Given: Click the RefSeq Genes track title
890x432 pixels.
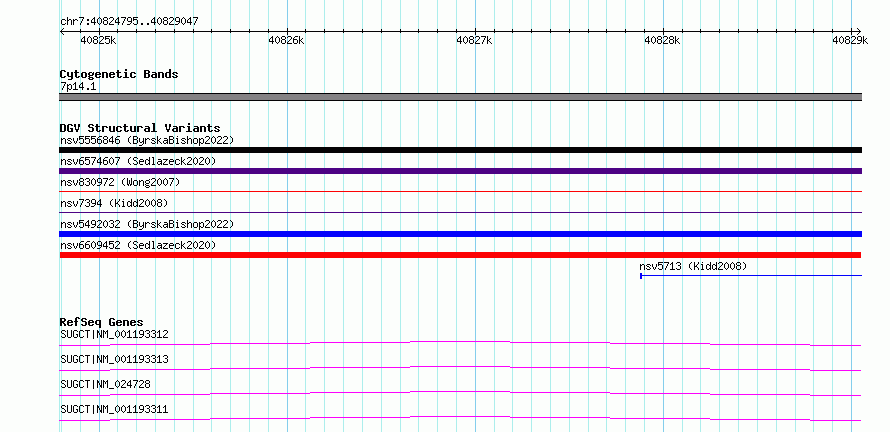Looking at the screenshot, I should [102, 322].
